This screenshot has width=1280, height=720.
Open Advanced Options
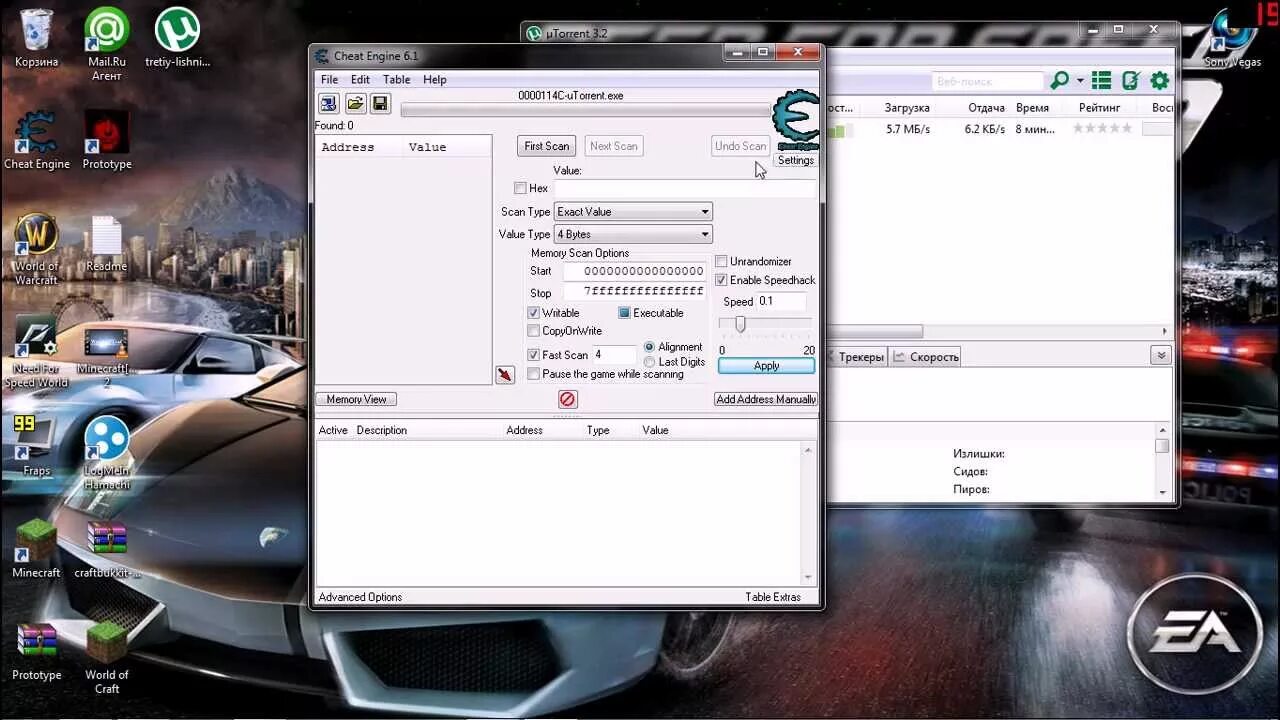pos(360,597)
